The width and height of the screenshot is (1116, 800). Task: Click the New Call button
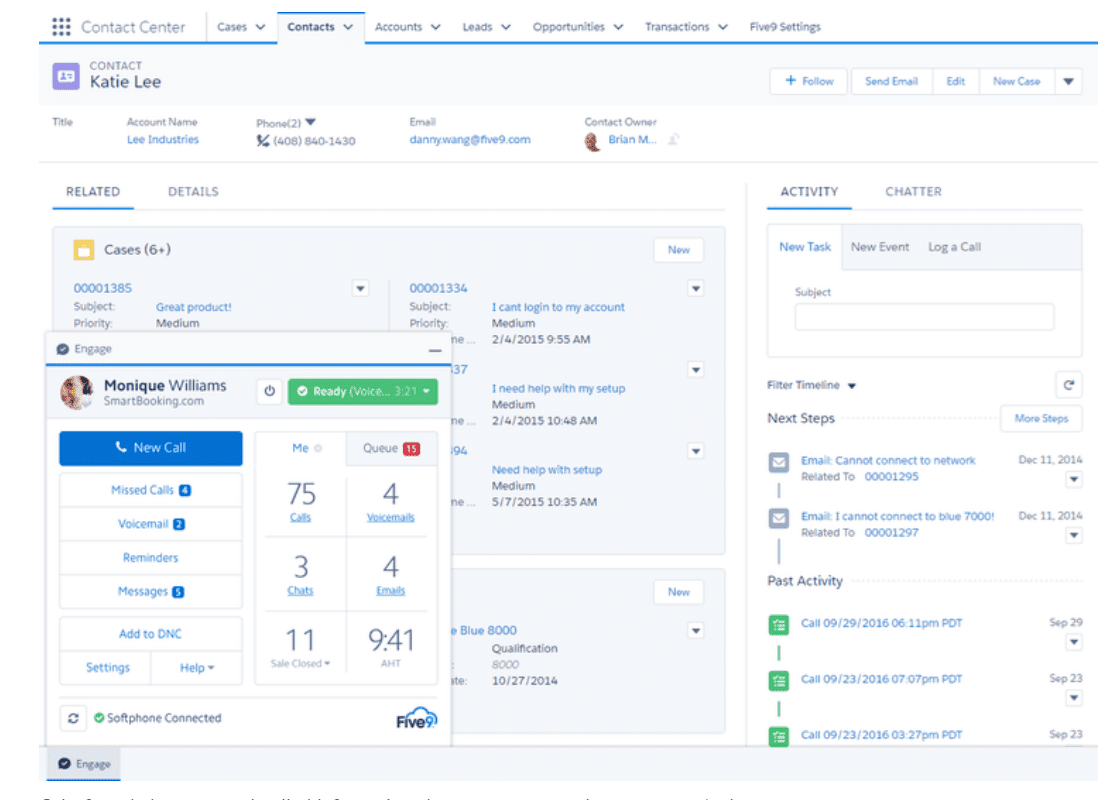(150, 448)
